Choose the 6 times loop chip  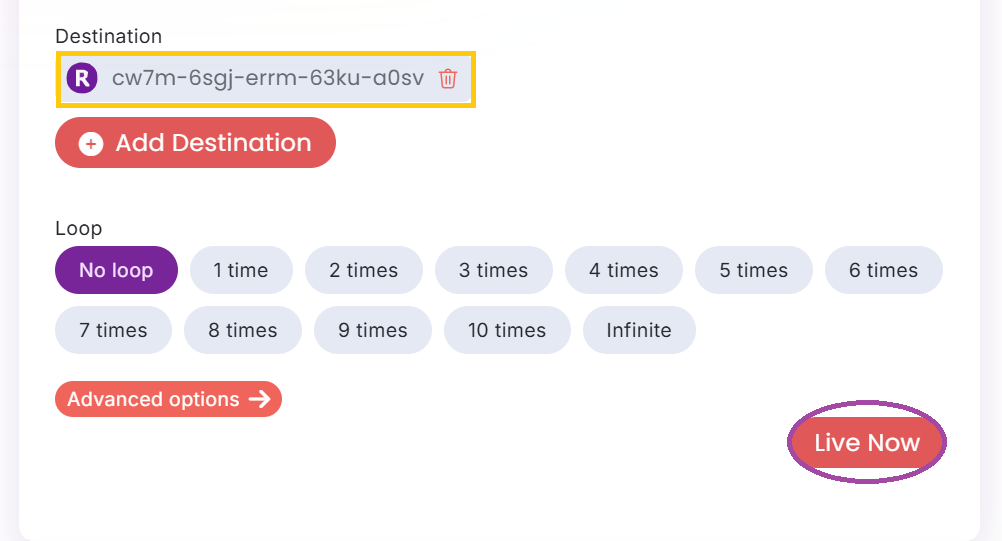tap(884, 270)
